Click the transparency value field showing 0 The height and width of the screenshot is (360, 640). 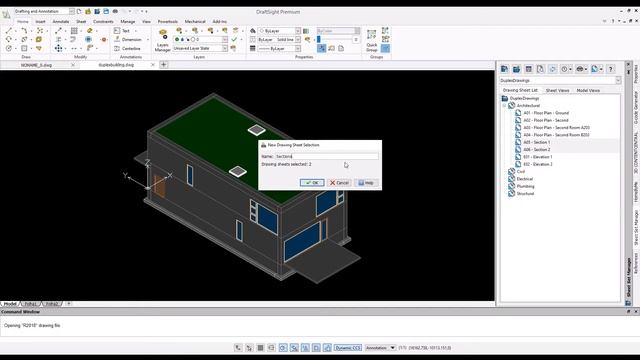[356, 40]
